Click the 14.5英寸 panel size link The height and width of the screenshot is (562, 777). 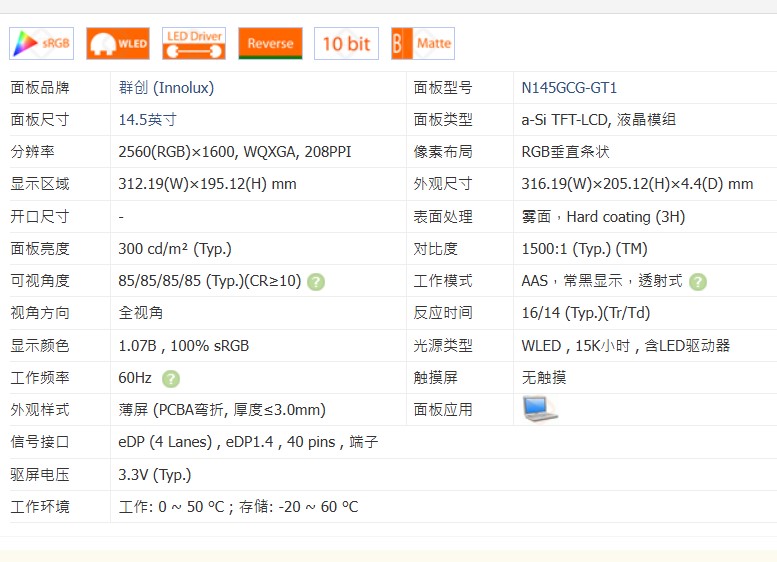(147, 120)
